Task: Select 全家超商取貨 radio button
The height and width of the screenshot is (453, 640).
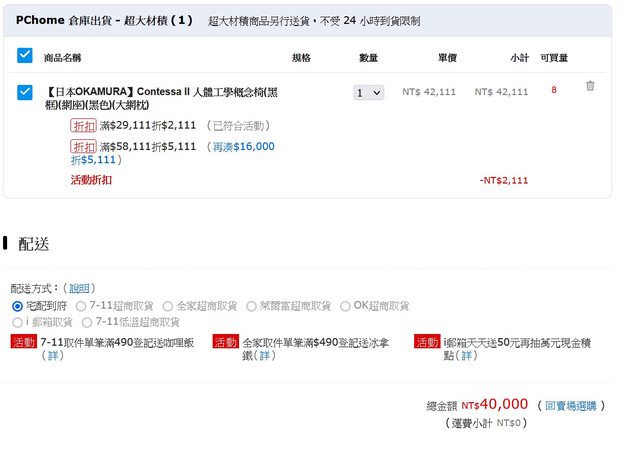Action: click(168, 306)
